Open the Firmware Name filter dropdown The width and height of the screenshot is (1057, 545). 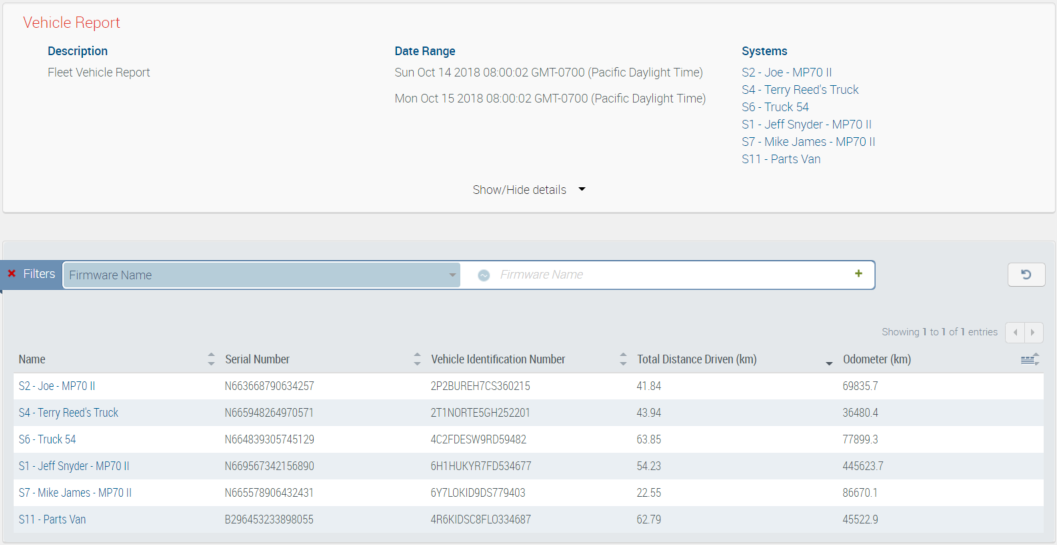260,275
